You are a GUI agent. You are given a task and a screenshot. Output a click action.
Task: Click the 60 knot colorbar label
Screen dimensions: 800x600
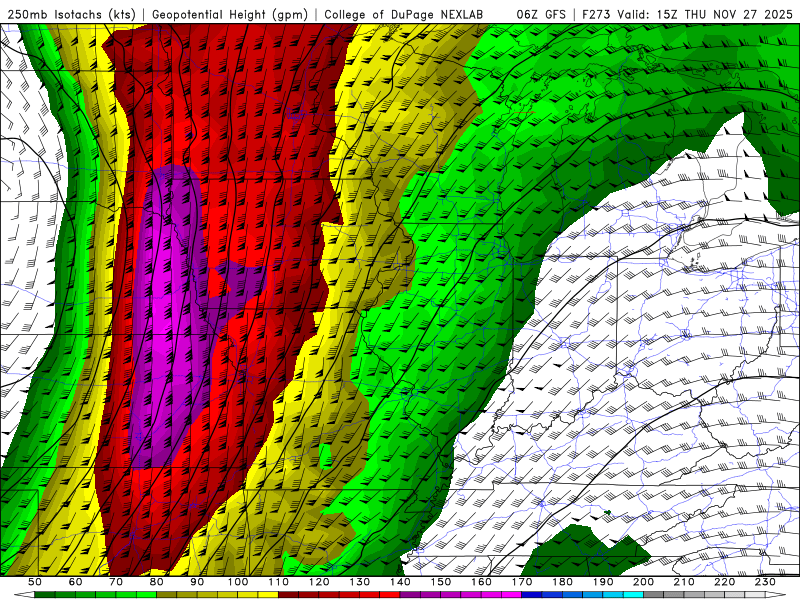click(75, 582)
